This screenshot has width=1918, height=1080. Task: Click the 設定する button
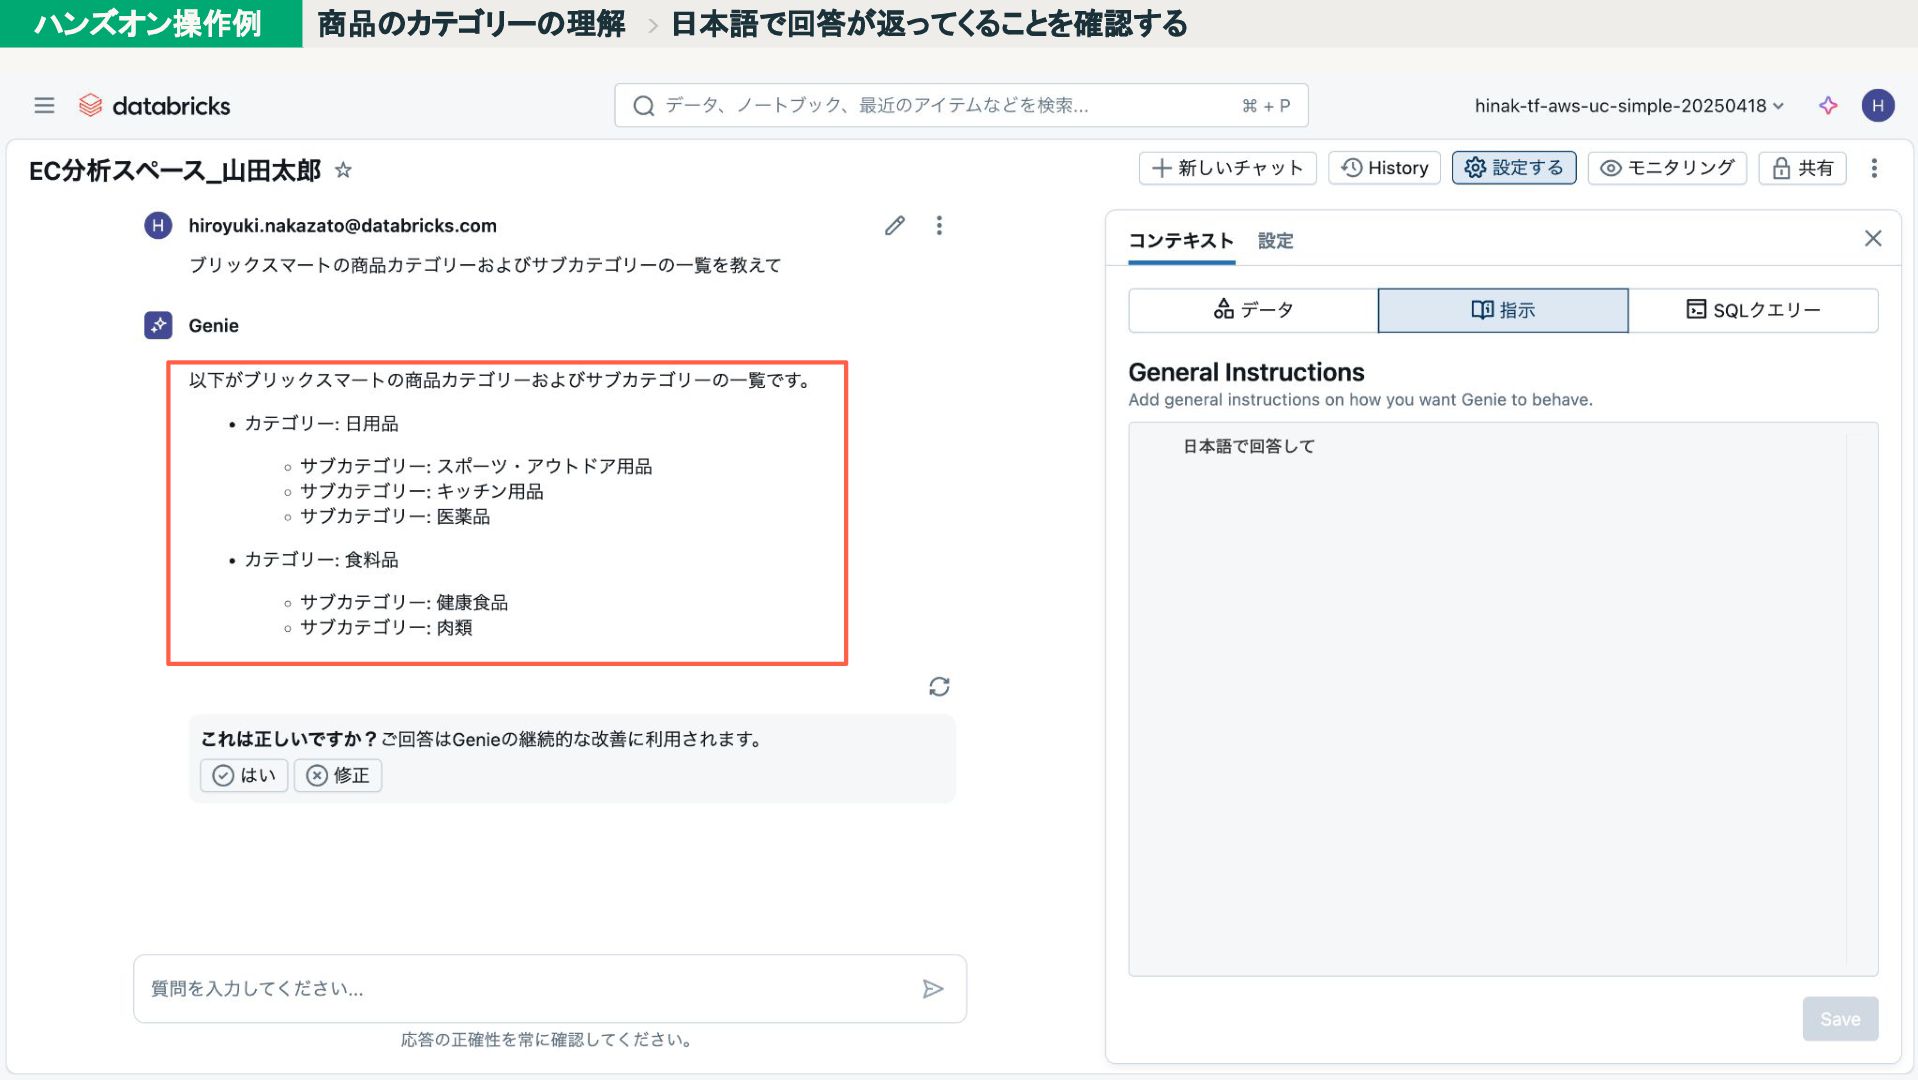coord(1514,168)
